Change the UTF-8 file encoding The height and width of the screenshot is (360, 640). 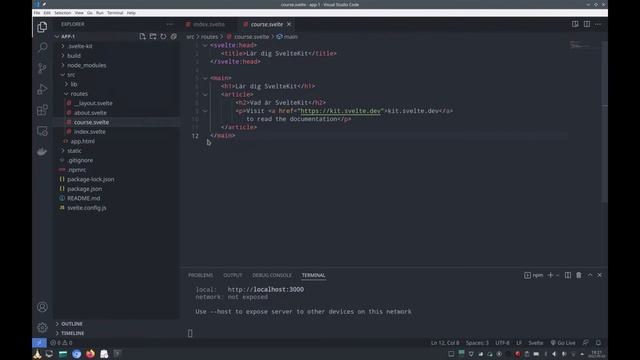(502, 343)
